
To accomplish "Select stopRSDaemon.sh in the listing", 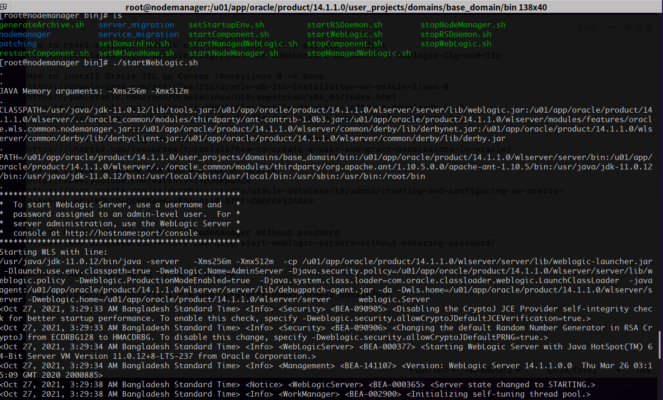I will pyautogui.click(x=456, y=34).
